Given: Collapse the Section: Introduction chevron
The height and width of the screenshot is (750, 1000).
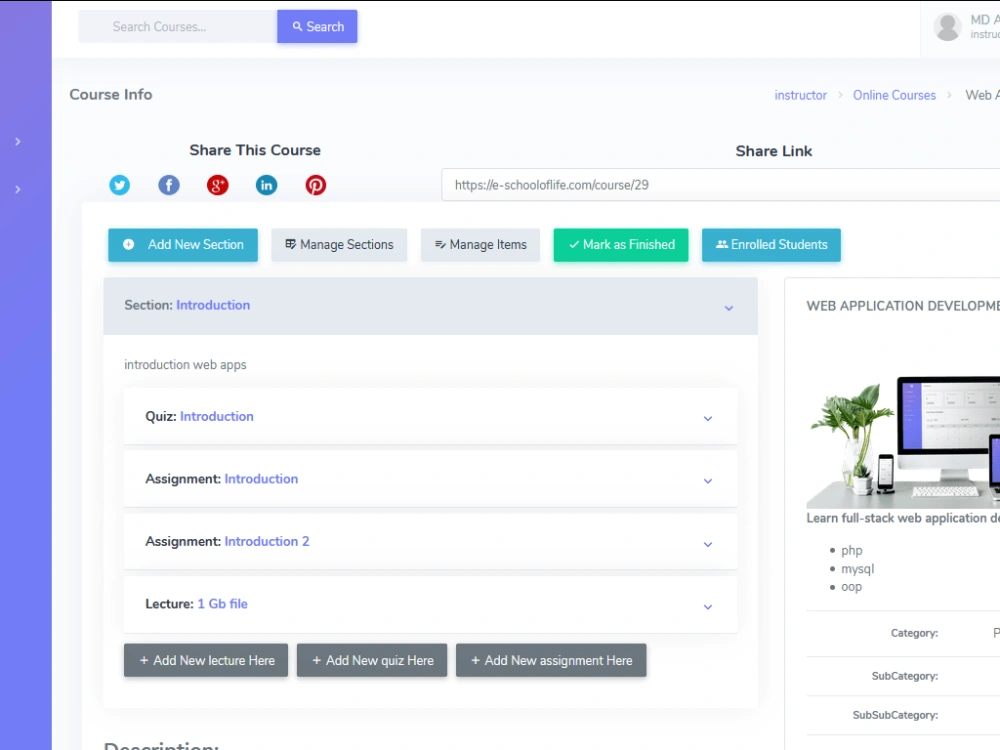Looking at the screenshot, I should pyautogui.click(x=729, y=308).
